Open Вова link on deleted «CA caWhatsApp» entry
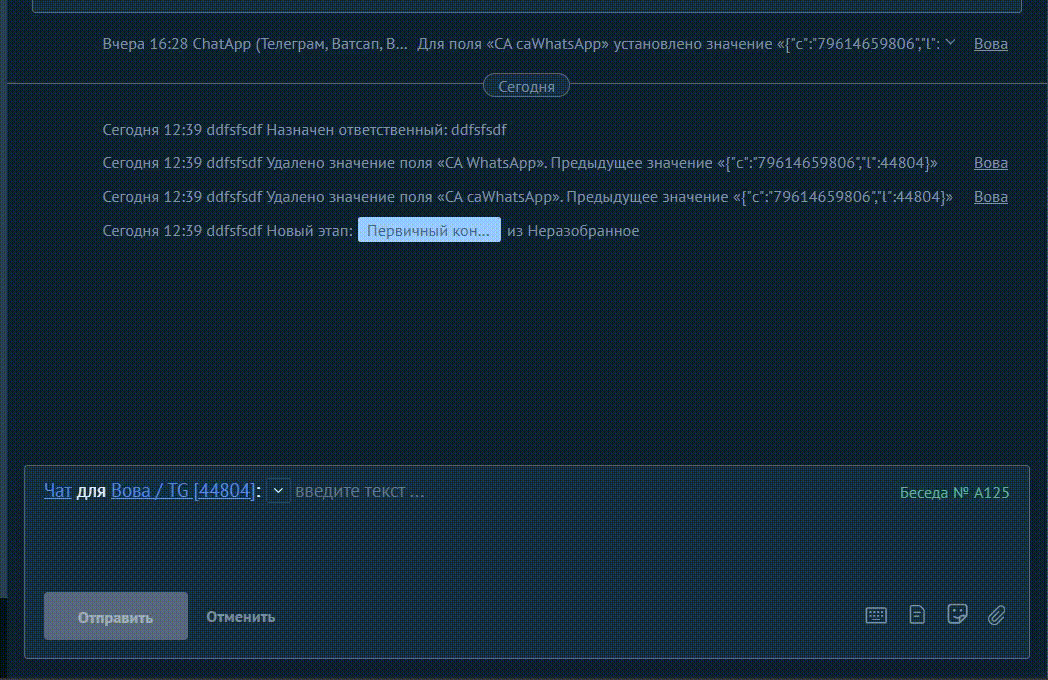The height and width of the screenshot is (680, 1048). 990,197
